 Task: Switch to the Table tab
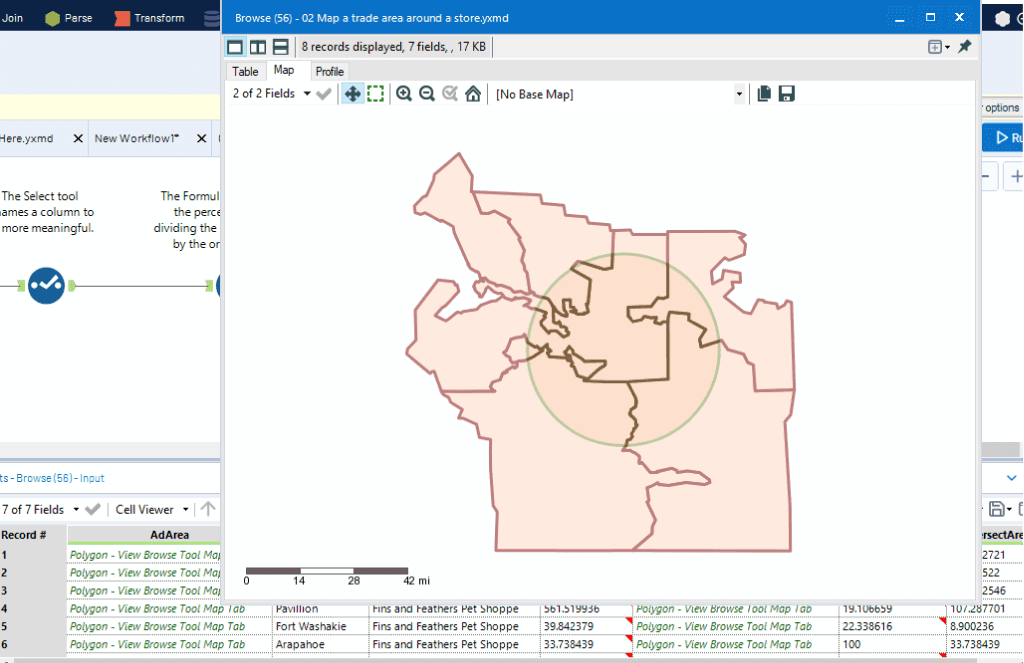245,71
